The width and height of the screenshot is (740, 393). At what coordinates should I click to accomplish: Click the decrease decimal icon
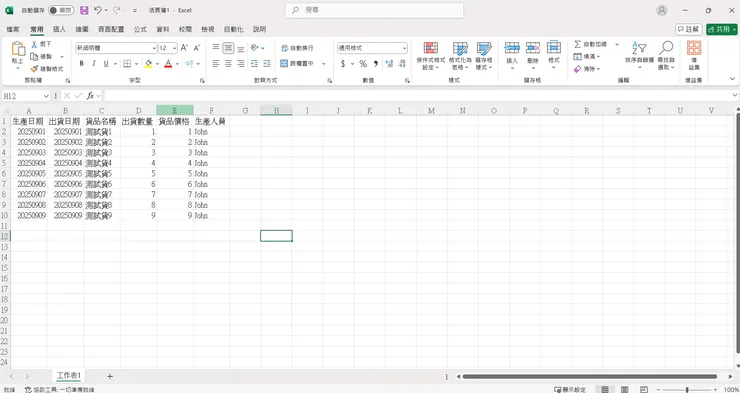pos(402,63)
